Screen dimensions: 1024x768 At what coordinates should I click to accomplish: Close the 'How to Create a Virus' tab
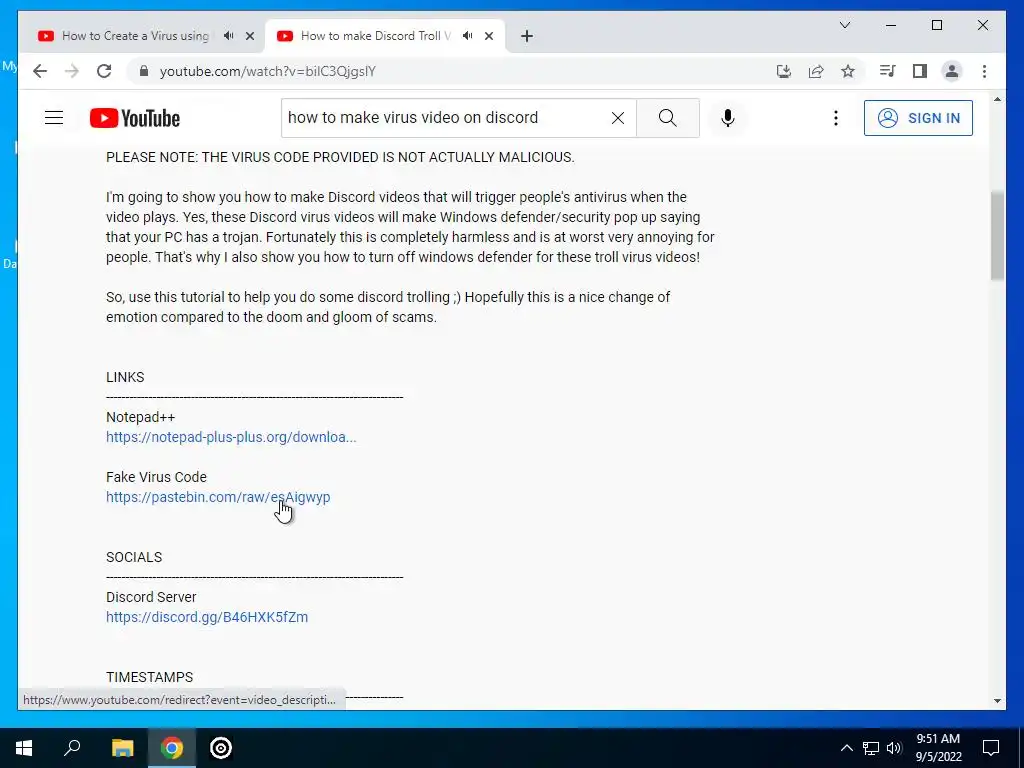[x=249, y=37]
